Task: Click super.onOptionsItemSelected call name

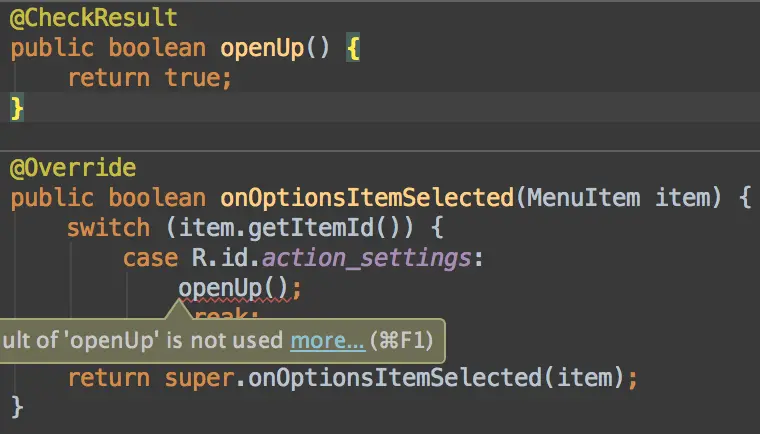Action: (x=395, y=377)
